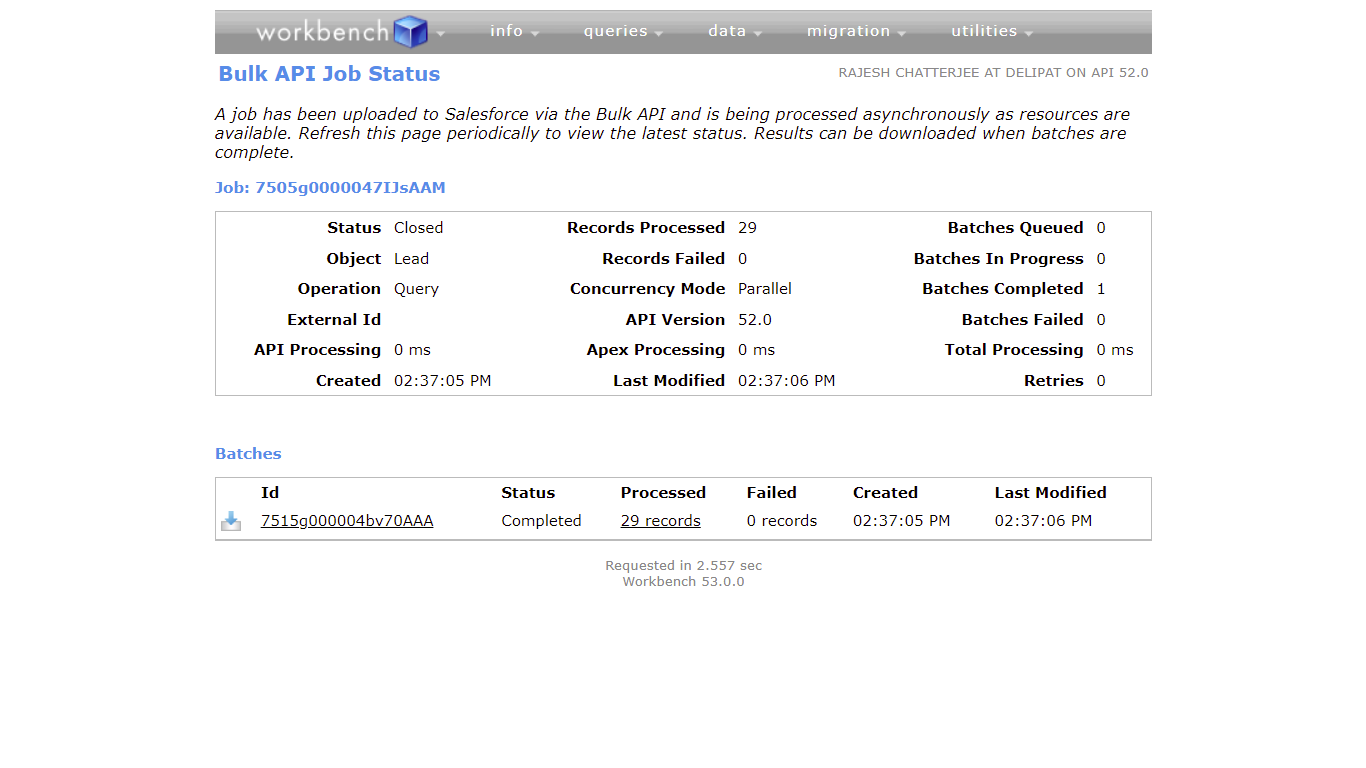Click the Id column header
The height and width of the screenshot is (768, 1366).
pyautogui.click(x=270, y=493)
